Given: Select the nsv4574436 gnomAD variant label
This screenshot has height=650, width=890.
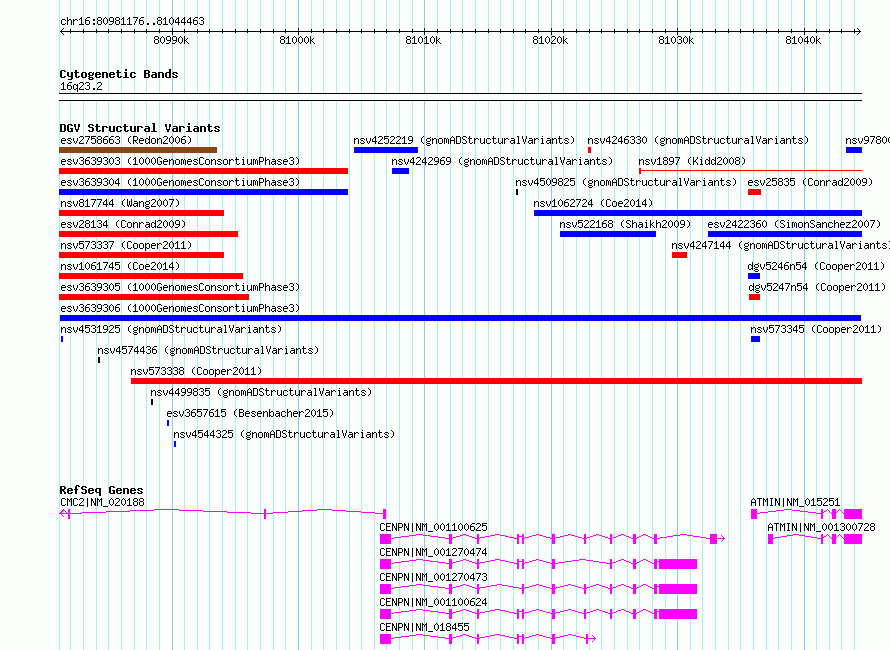Looking at the screenshot, I should (208, 350).
